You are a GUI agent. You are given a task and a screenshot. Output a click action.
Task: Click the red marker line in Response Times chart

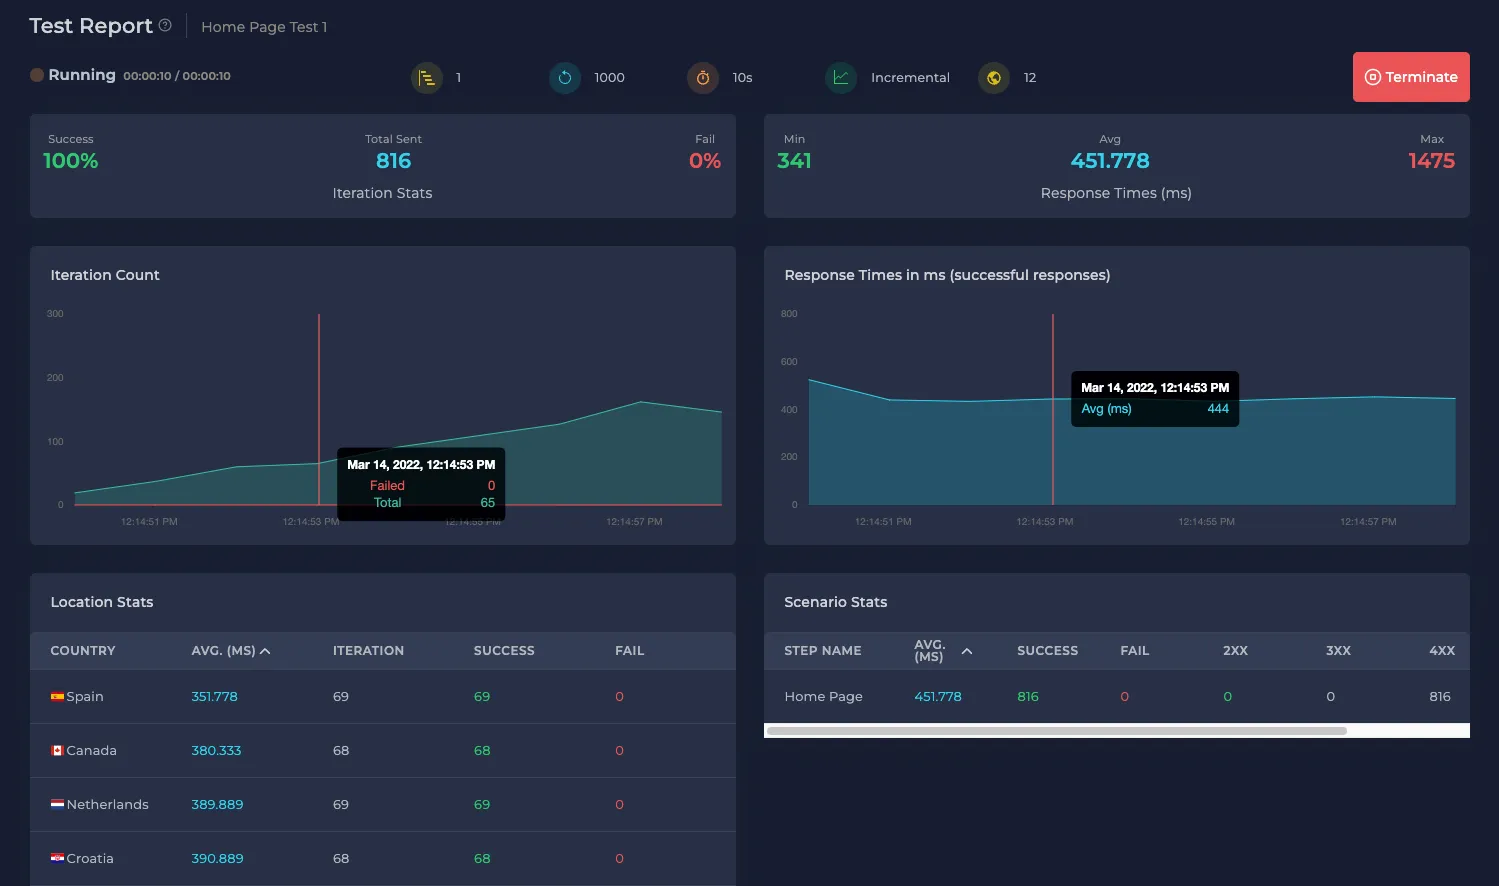click(1053, 409)
